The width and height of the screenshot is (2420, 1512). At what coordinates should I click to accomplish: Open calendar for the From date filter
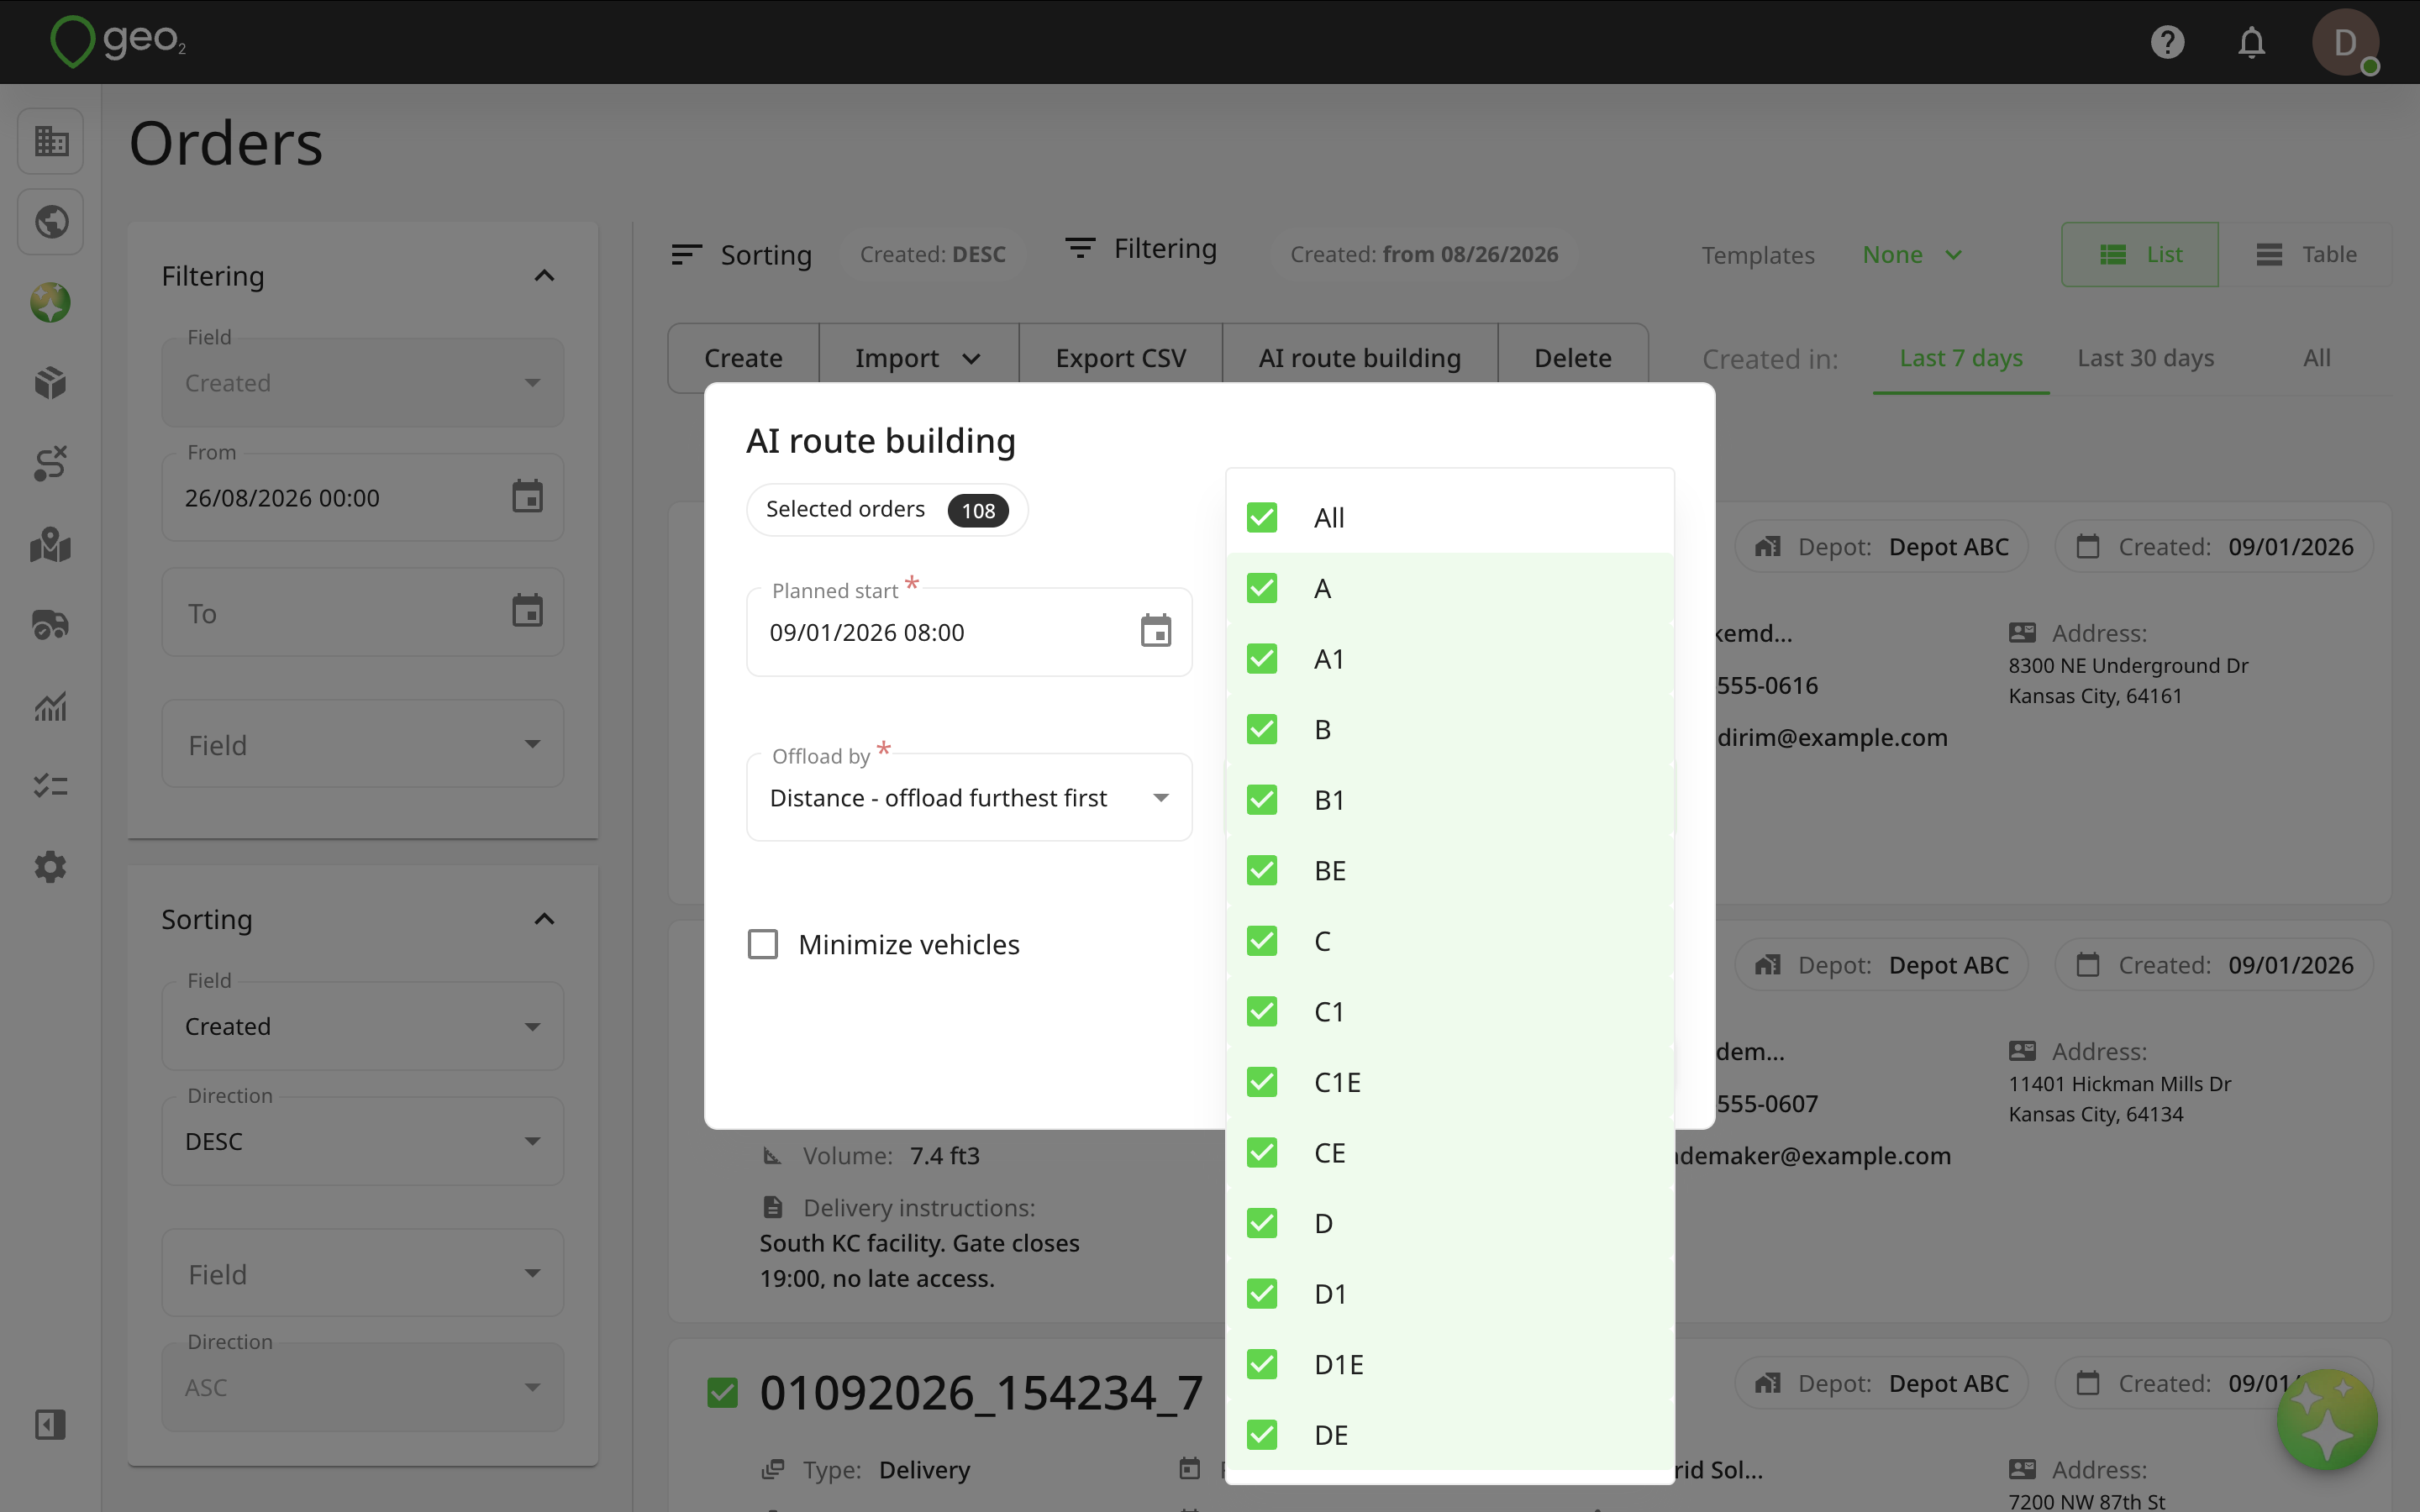527,497
